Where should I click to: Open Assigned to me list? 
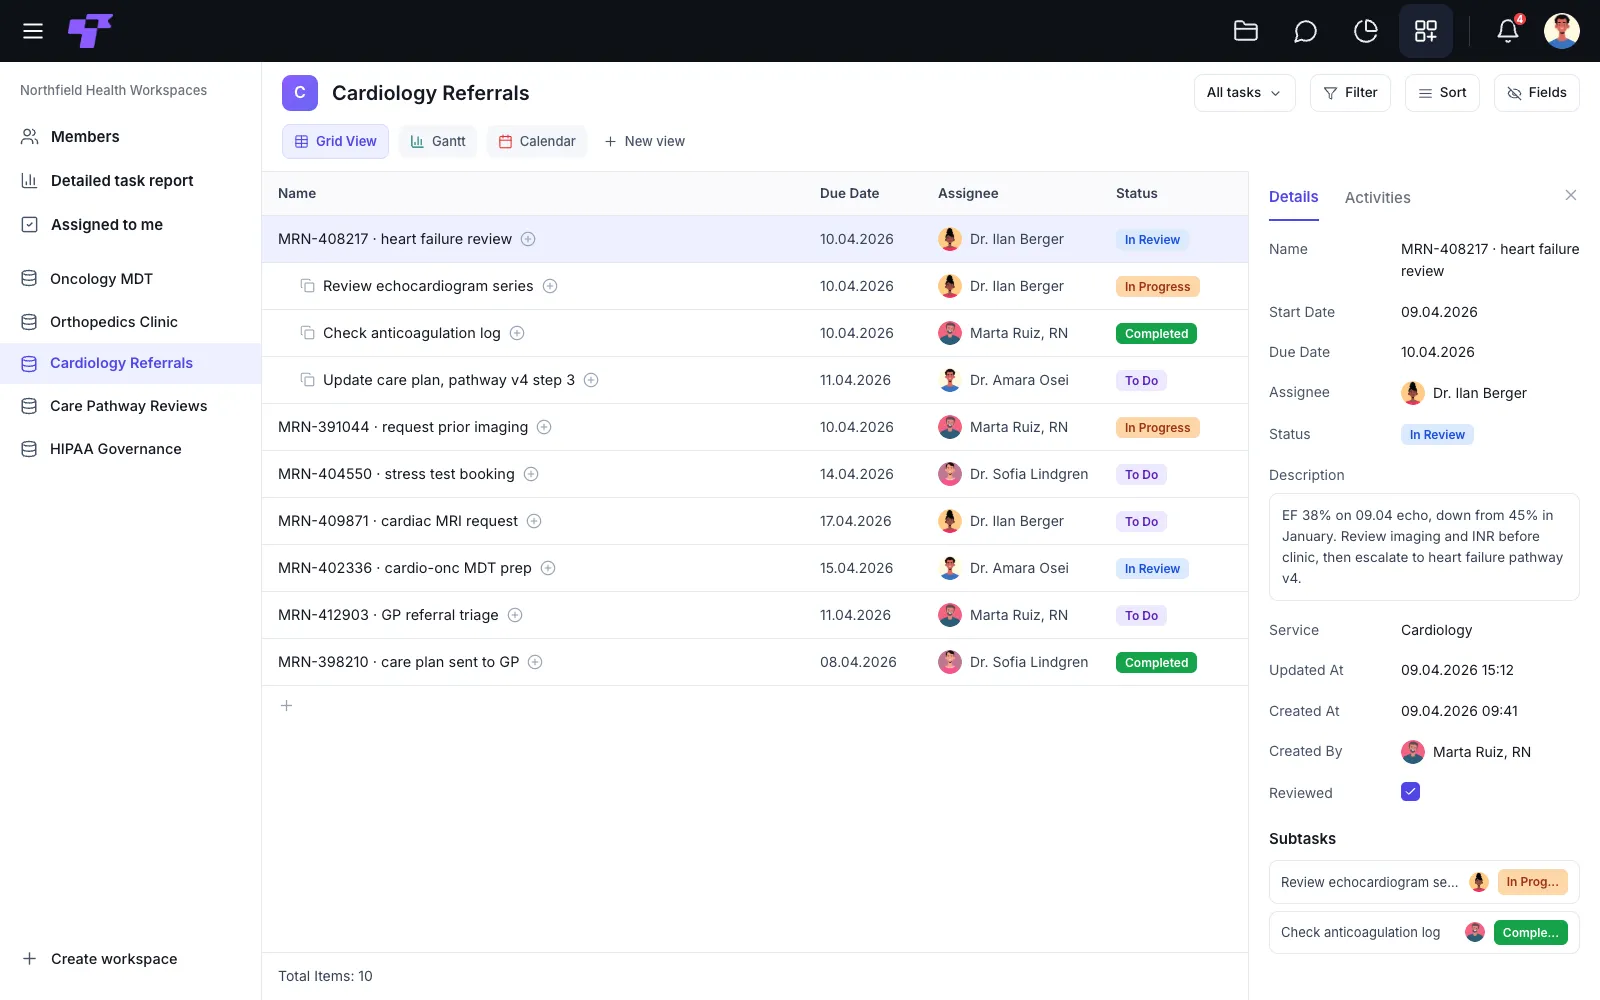pyautogui.click(x=130, y=225)
